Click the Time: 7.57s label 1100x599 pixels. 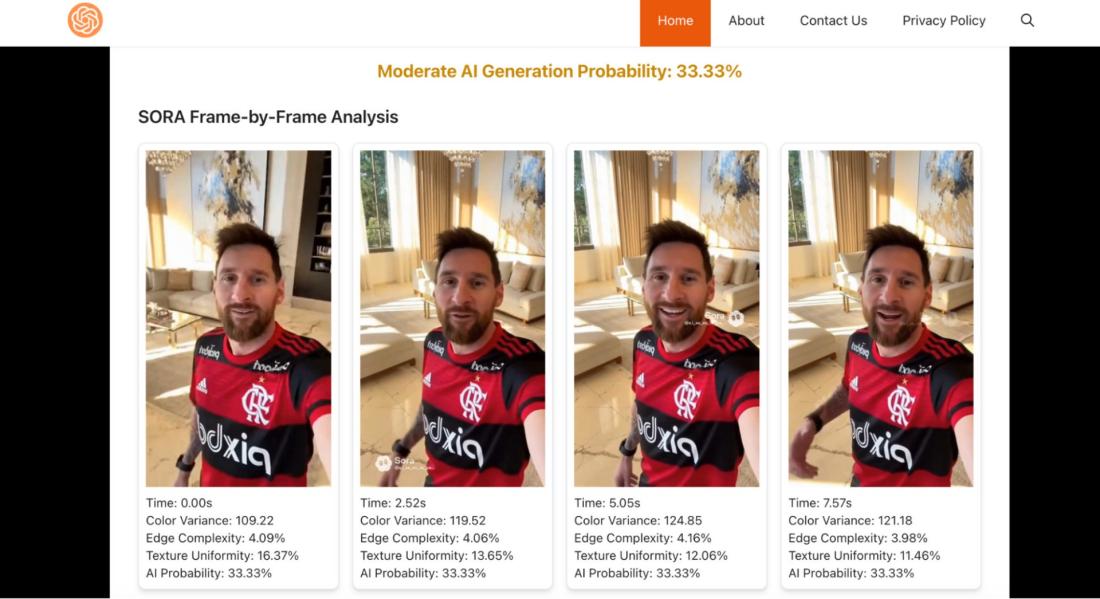[820, 503]
